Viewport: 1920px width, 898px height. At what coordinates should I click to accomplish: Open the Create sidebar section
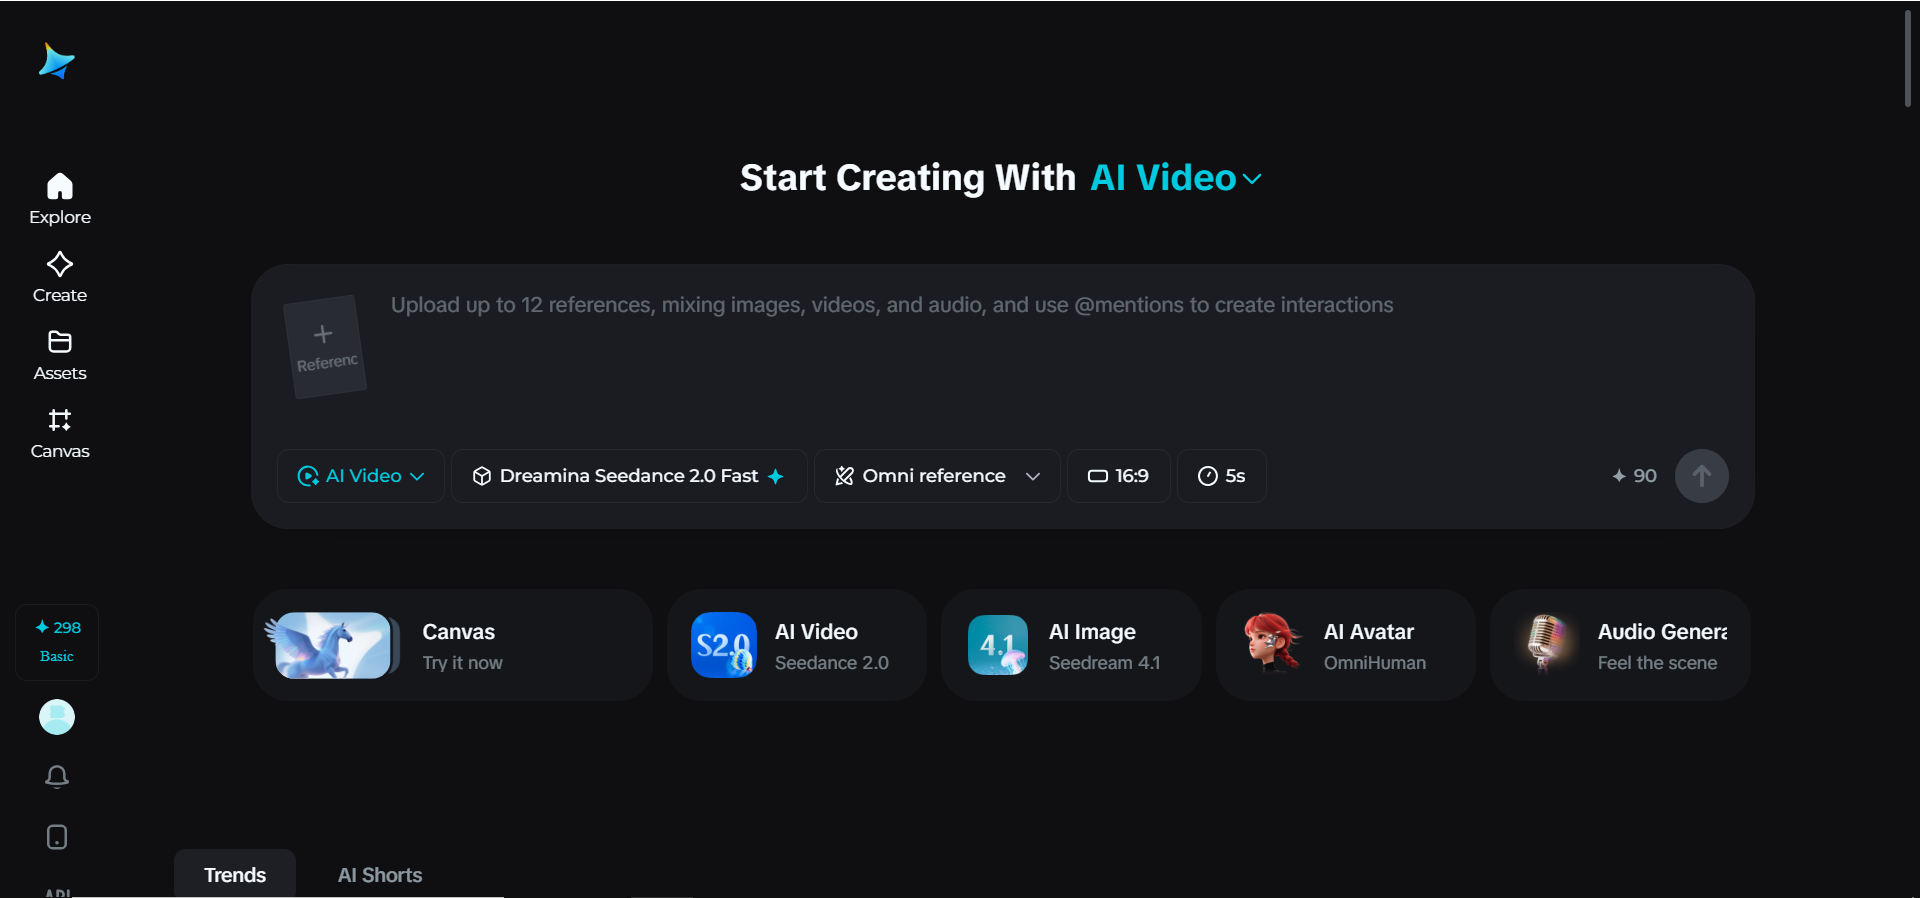(60, 277)
